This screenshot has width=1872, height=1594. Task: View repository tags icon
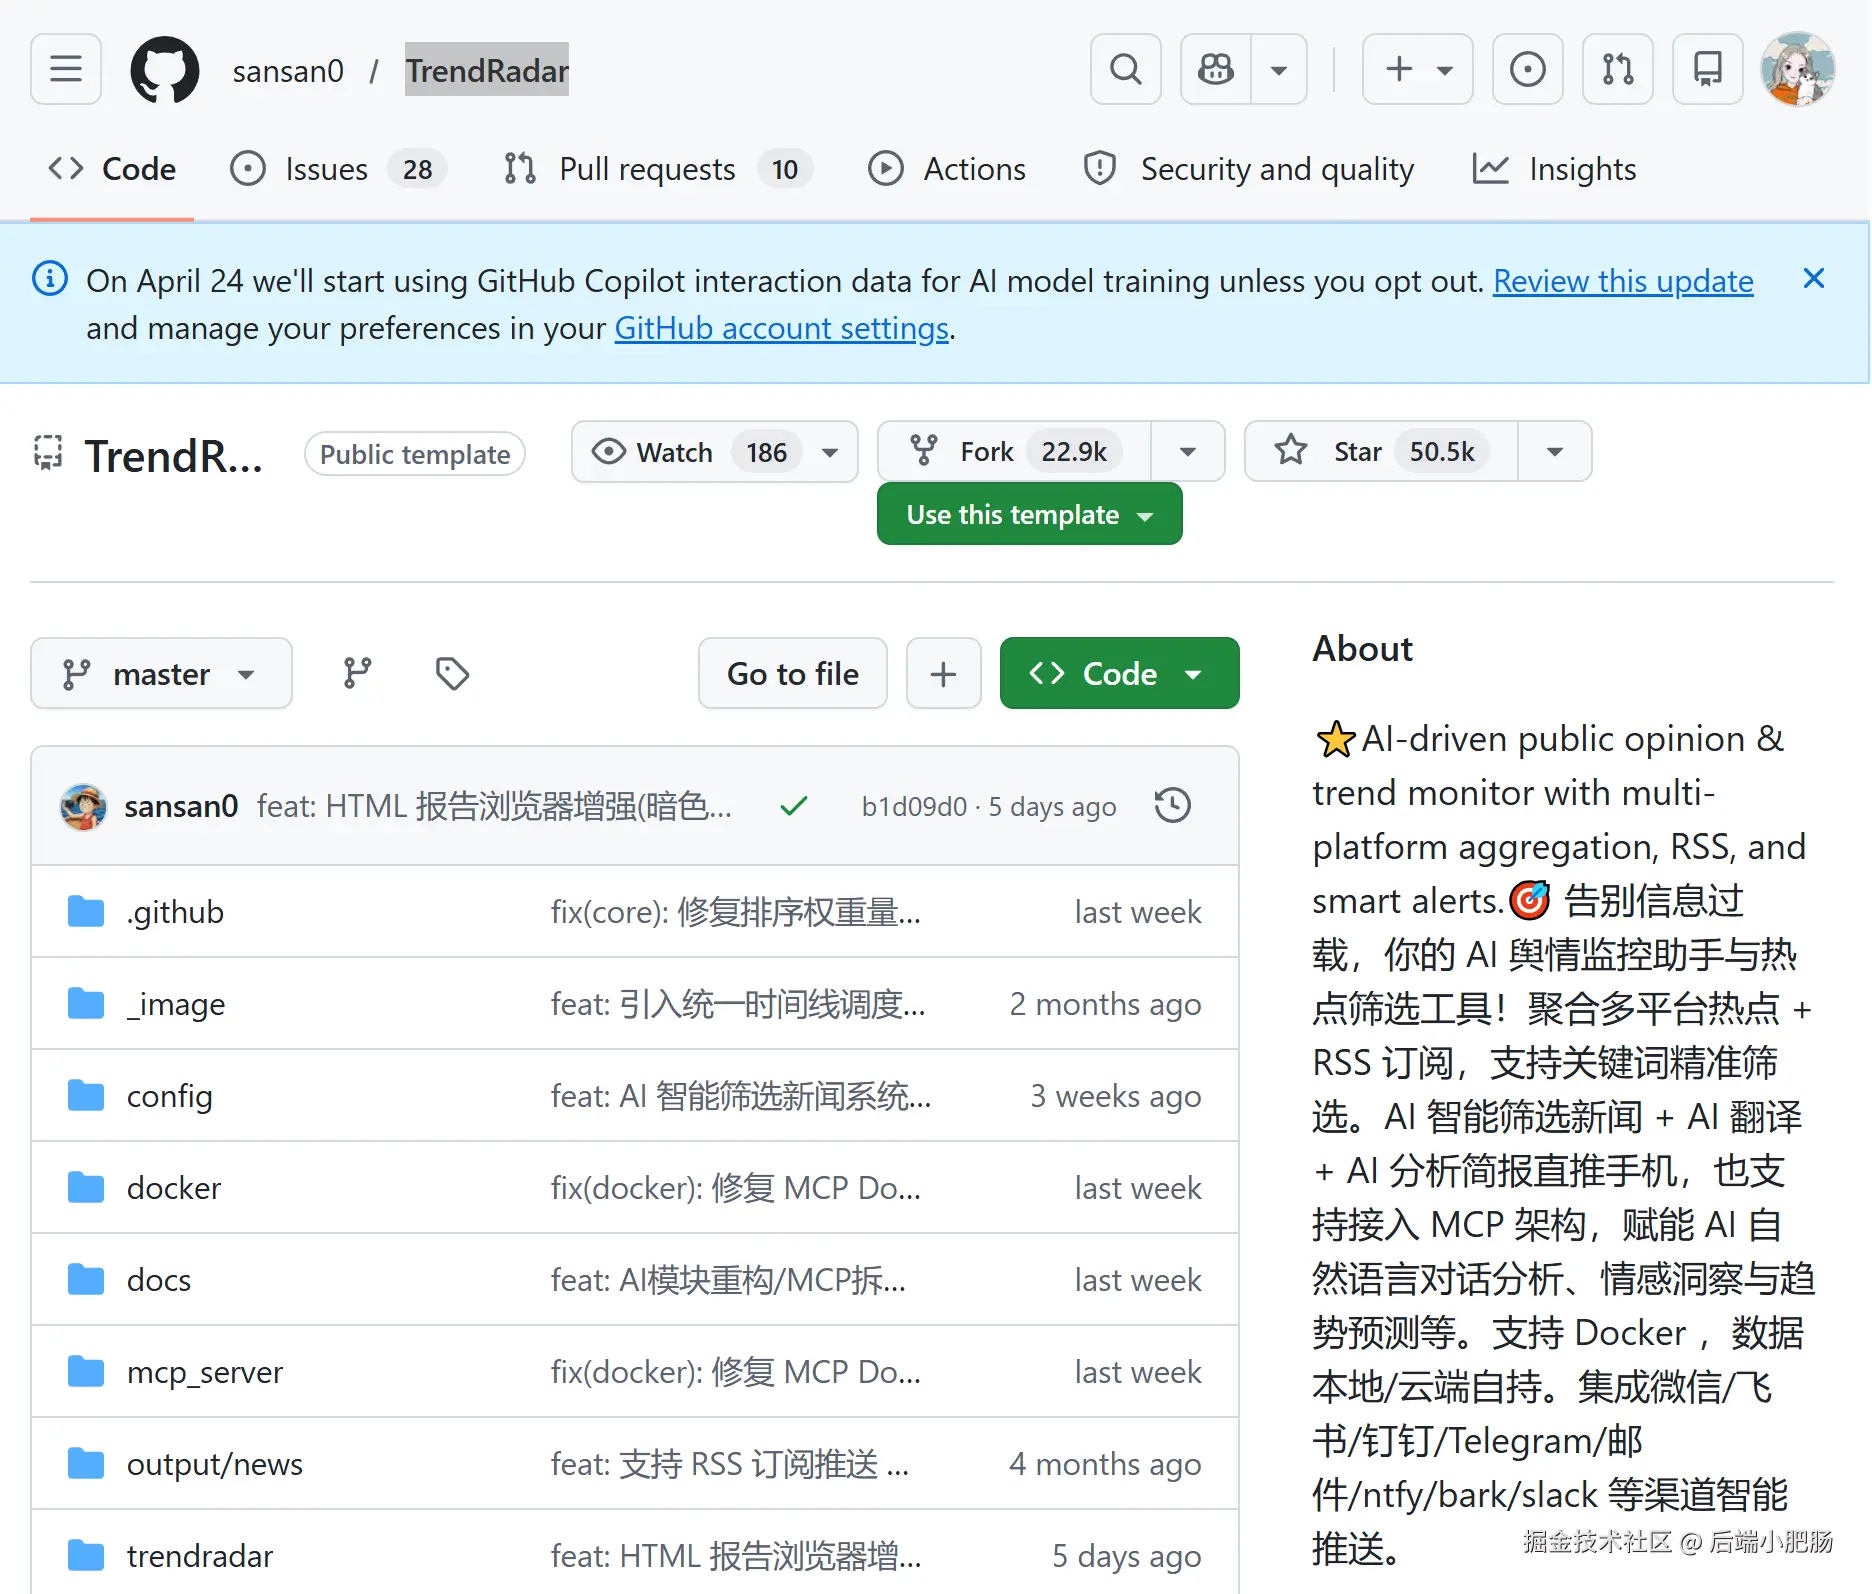click(x=452, y=673)
